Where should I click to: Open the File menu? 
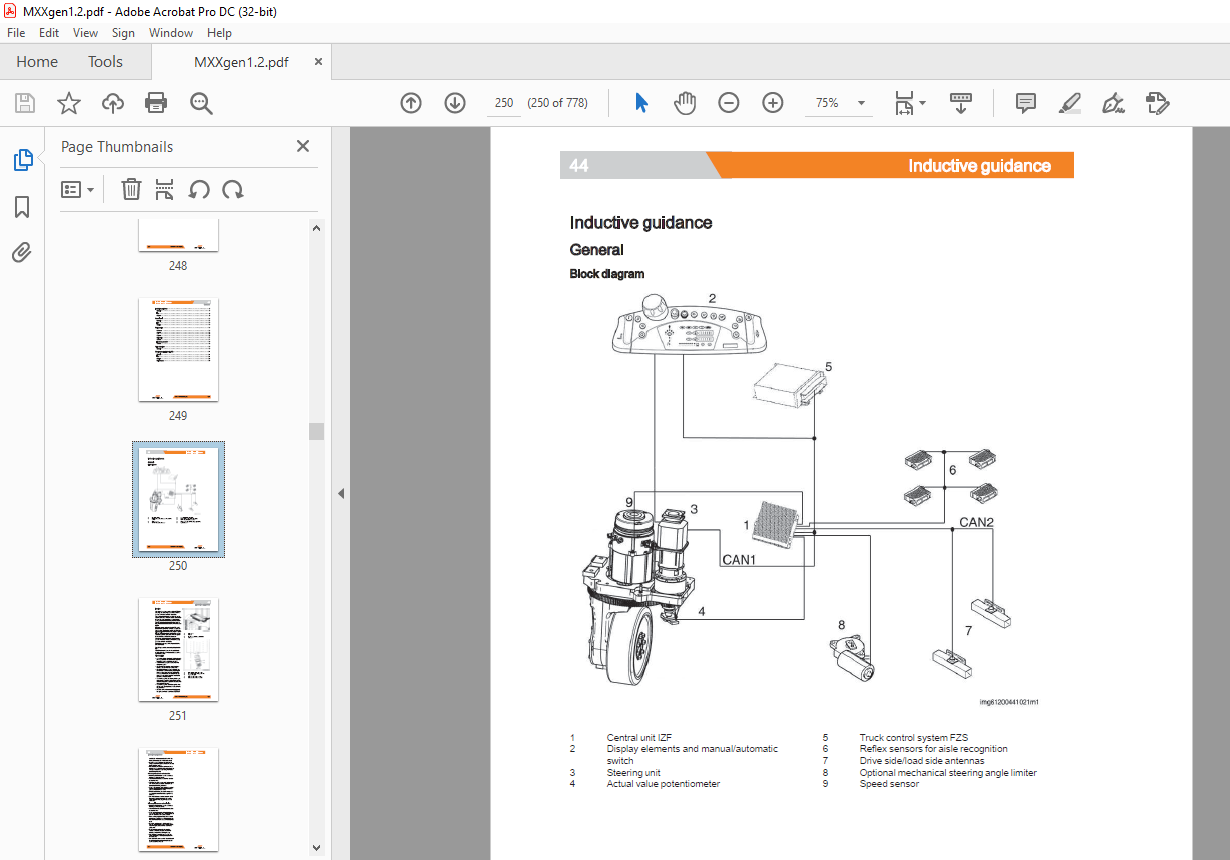16,33
